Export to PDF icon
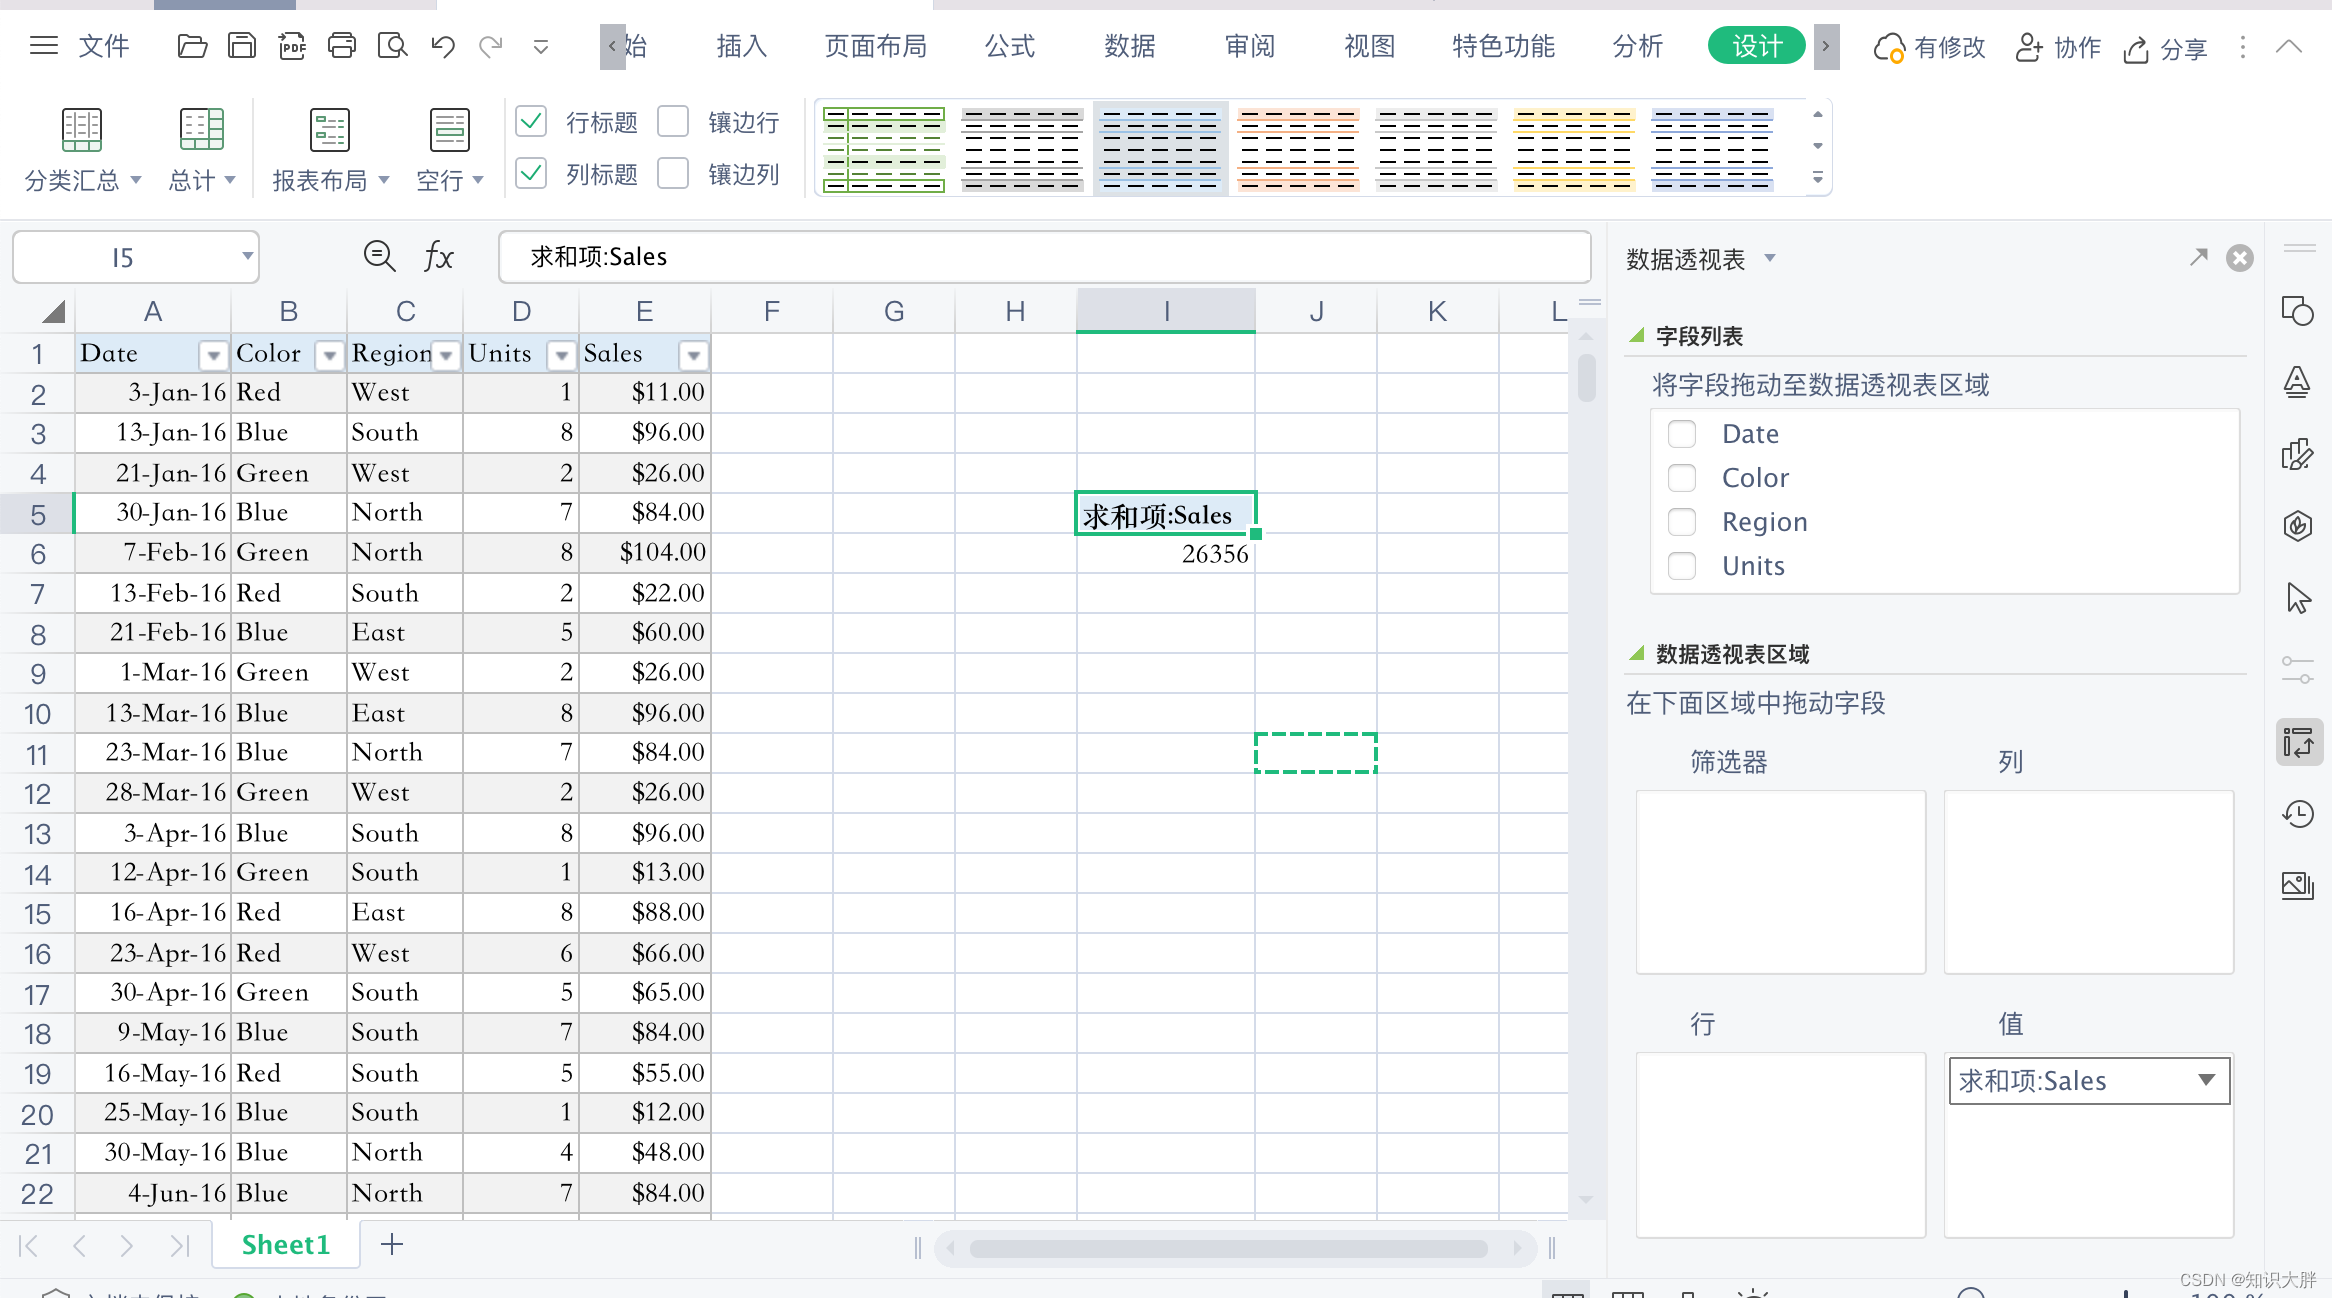This screenshot has width=2332, height=1298. pyautogui.click(x=292, y=46)
